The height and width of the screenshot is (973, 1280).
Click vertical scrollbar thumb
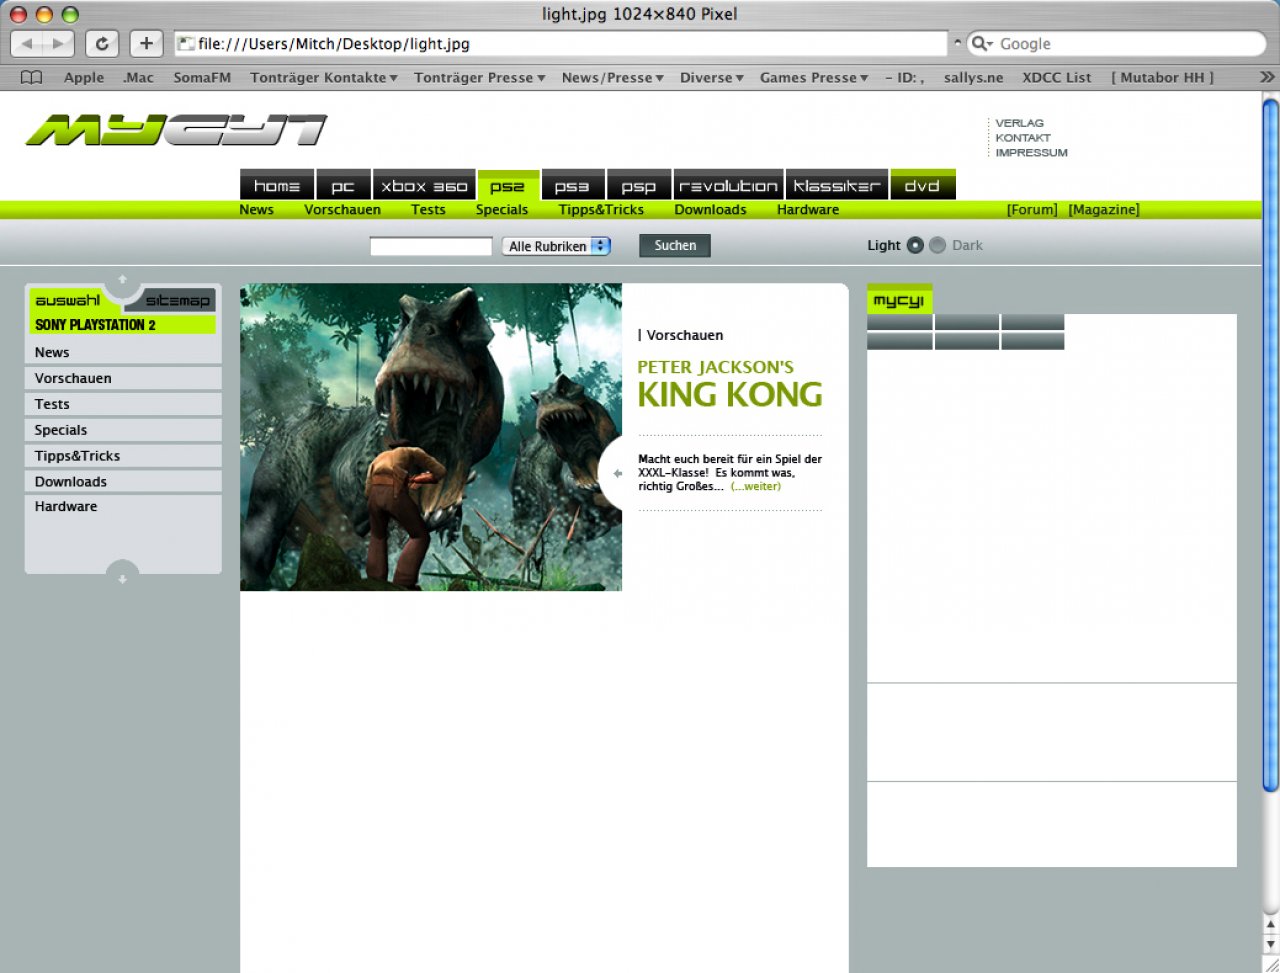click(1271, 445)
